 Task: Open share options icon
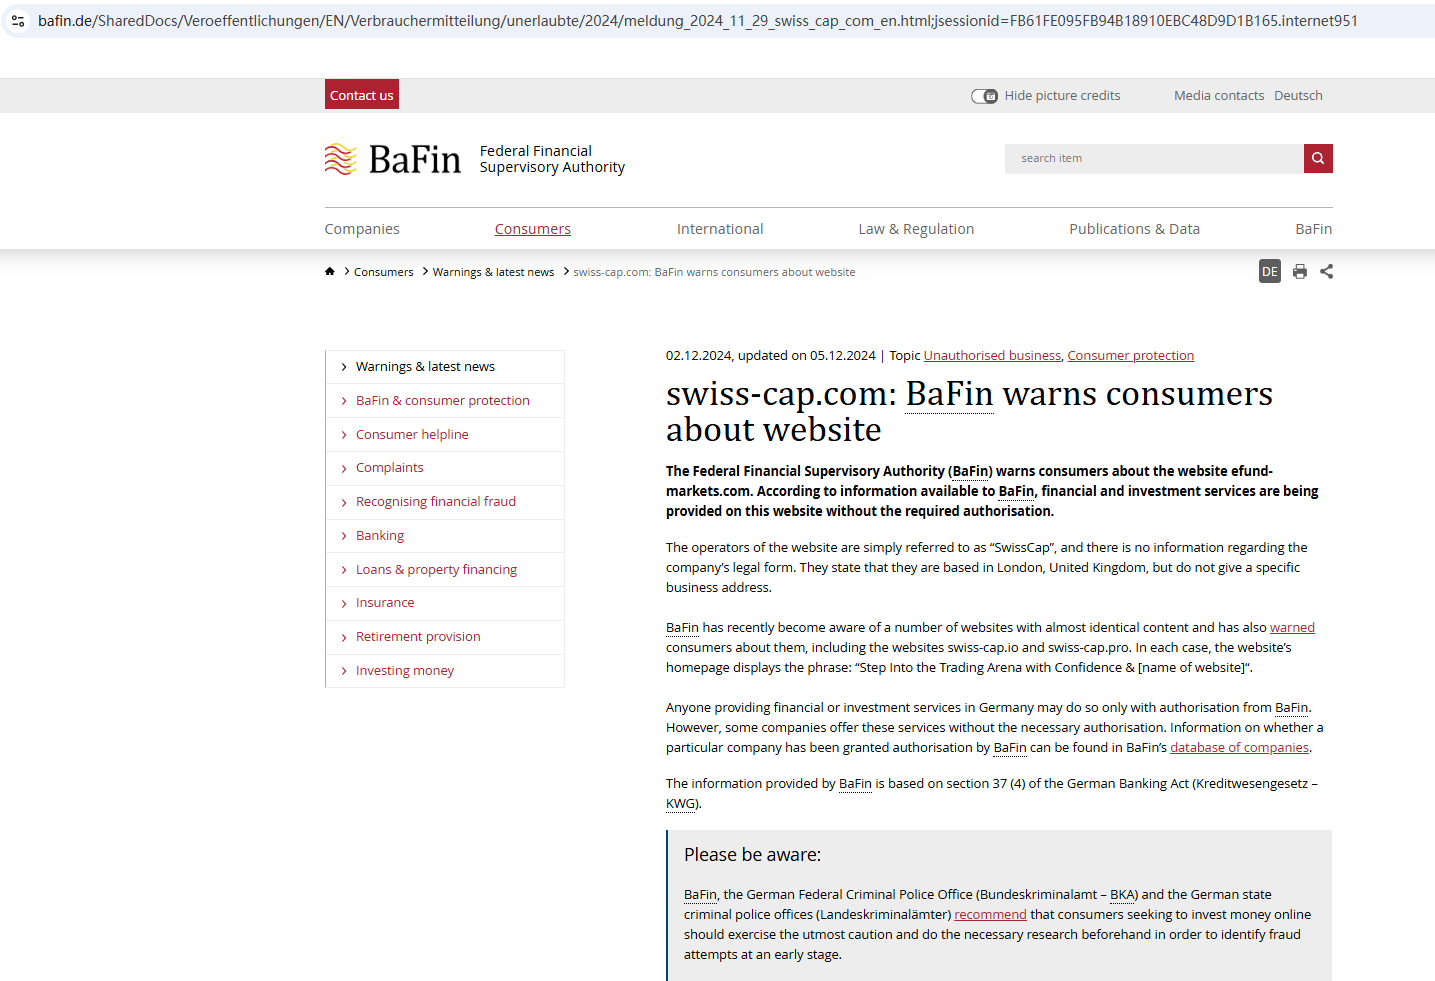1327,271
